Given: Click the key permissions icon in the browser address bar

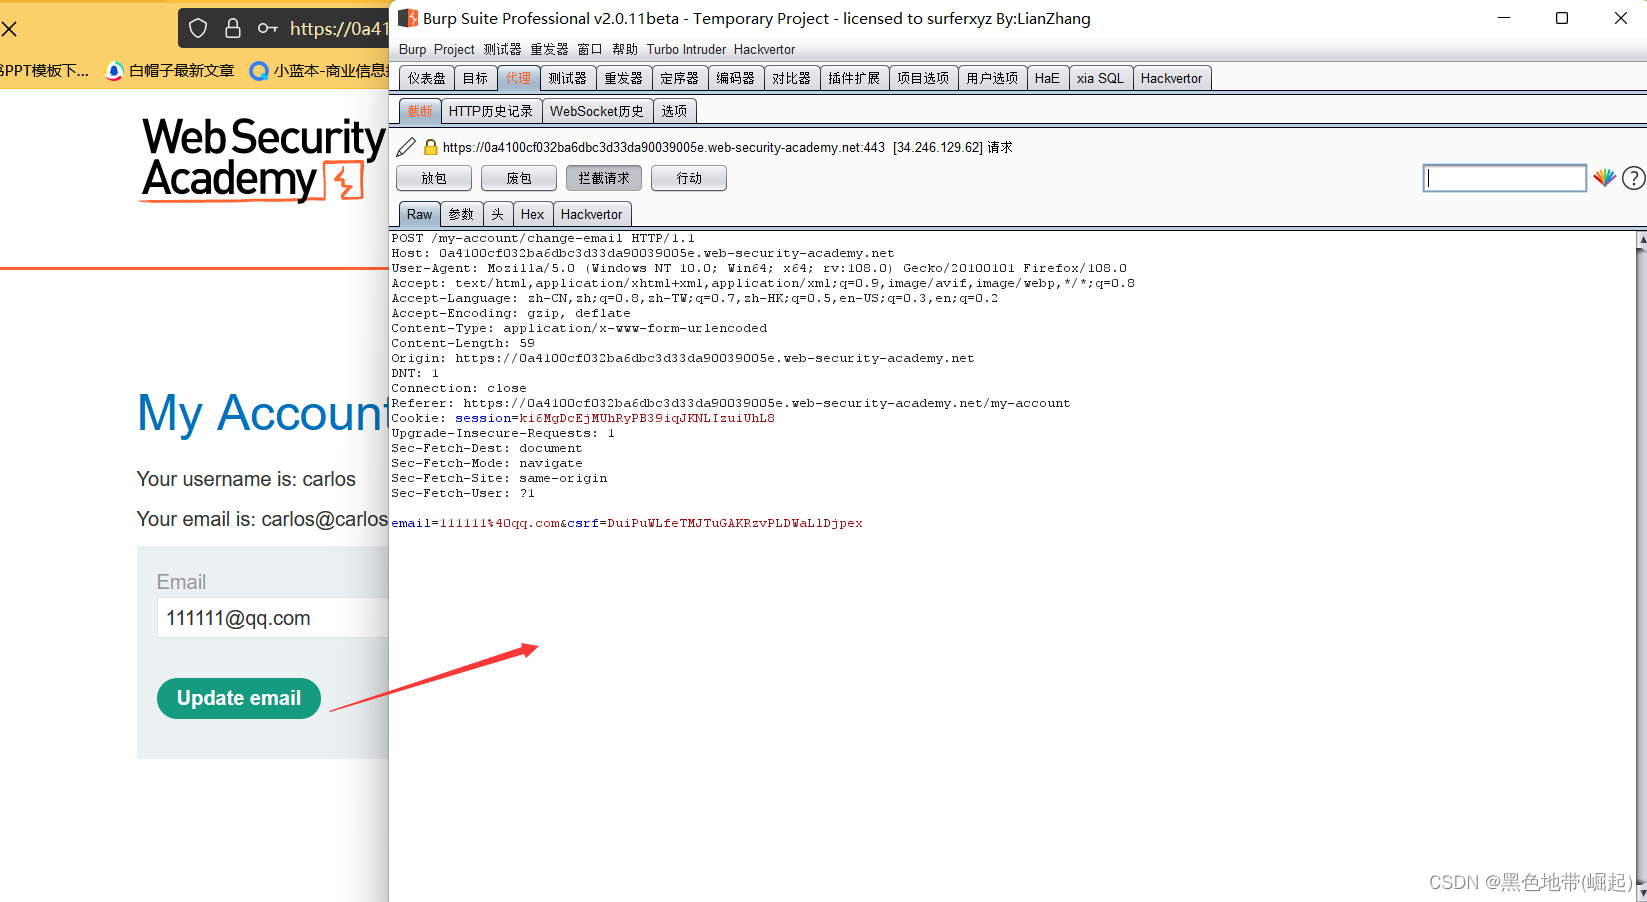Looking at the screenshot, I should click(x=267, y=28).
